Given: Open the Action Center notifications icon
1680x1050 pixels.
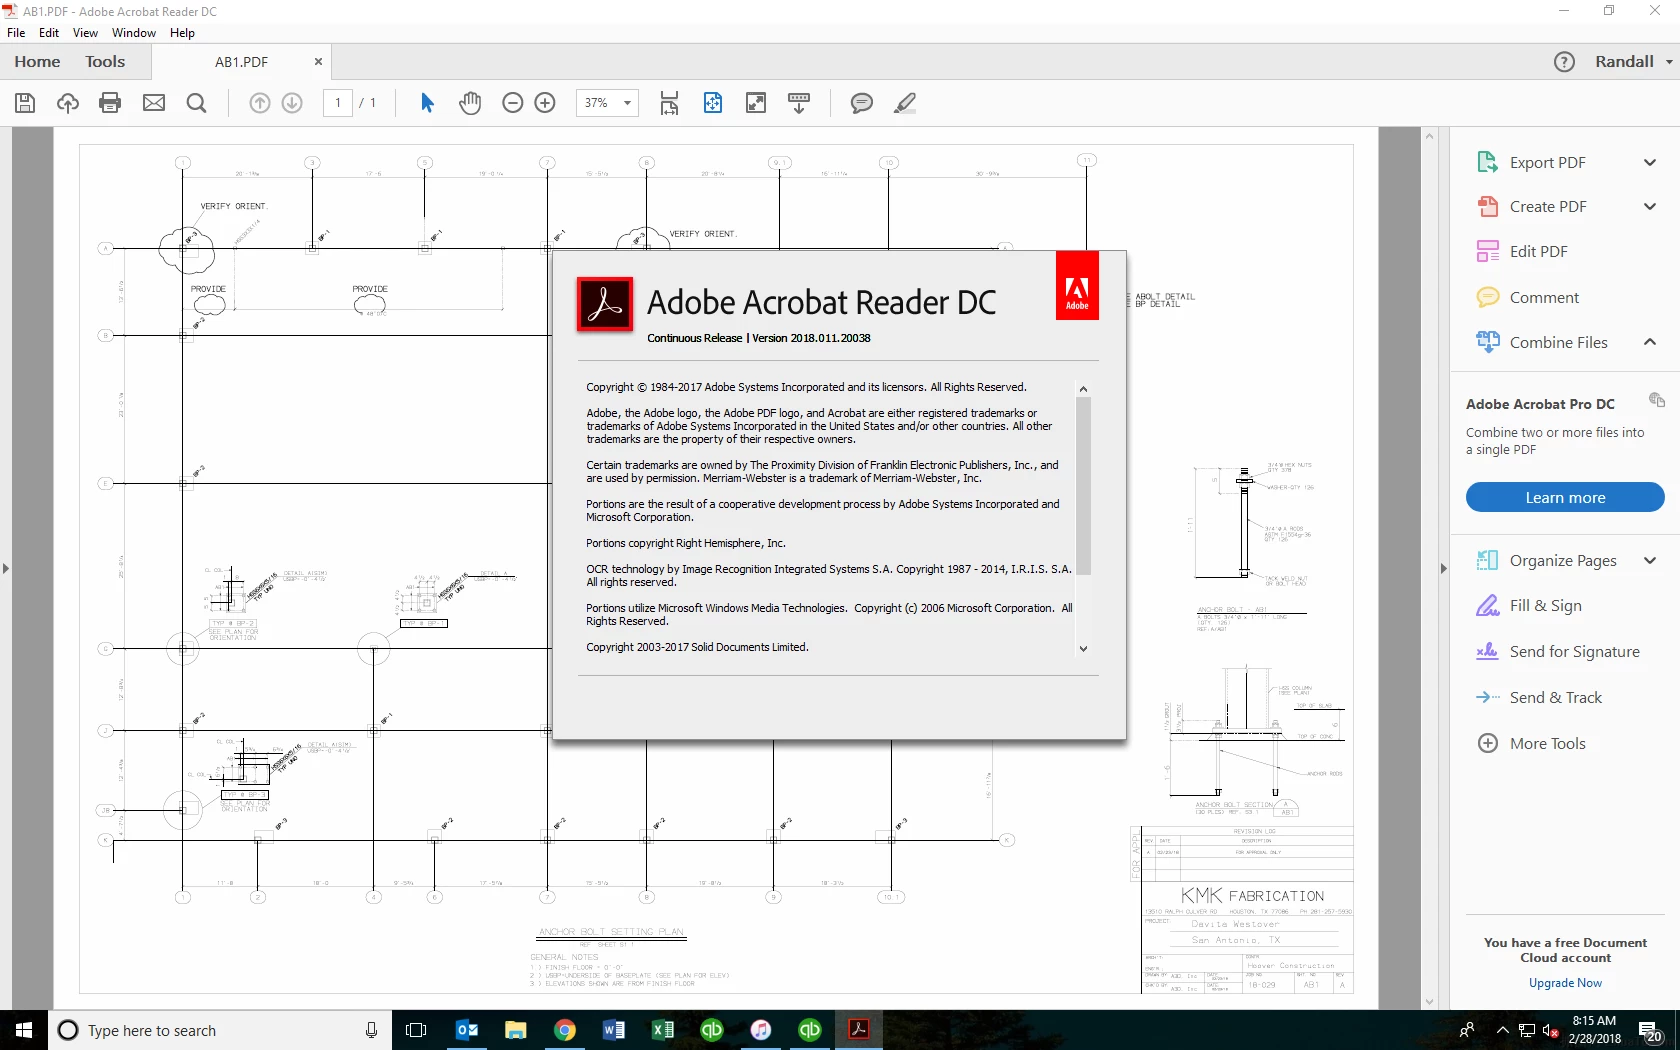Looking at the screenshot, I should point(1651,1030).
